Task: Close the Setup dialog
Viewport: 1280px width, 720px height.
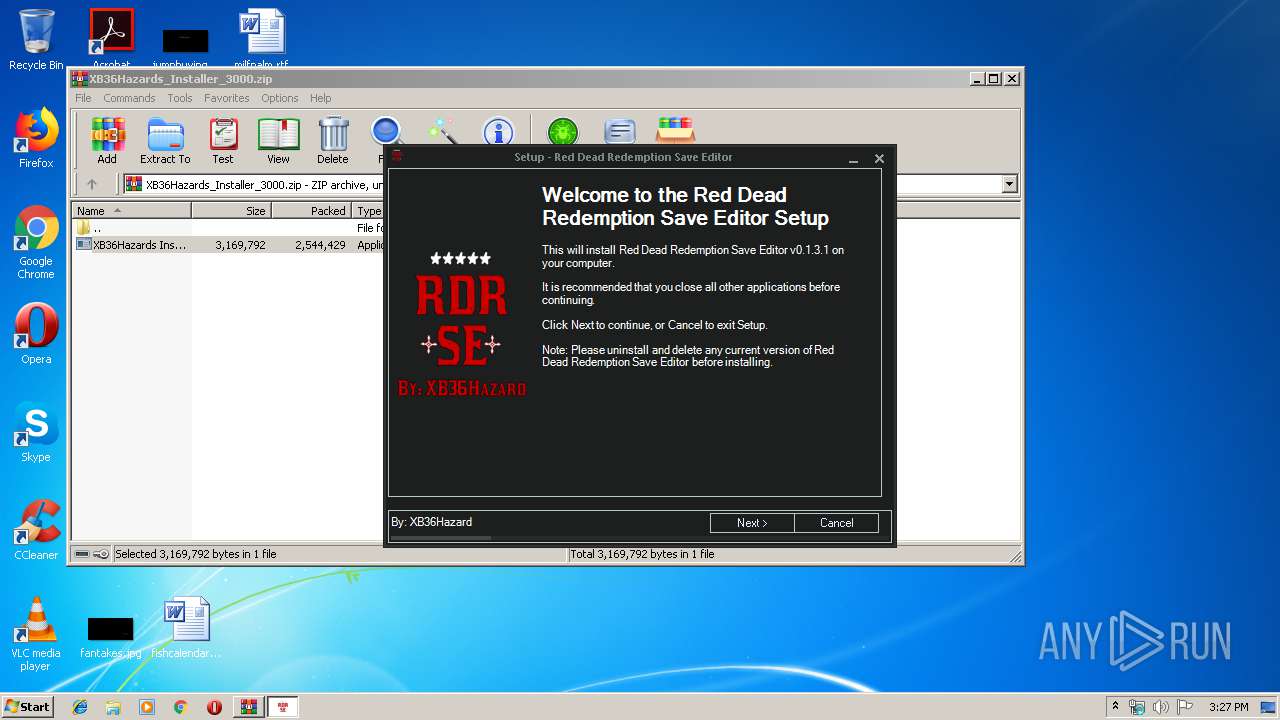Action: (879, 158)
